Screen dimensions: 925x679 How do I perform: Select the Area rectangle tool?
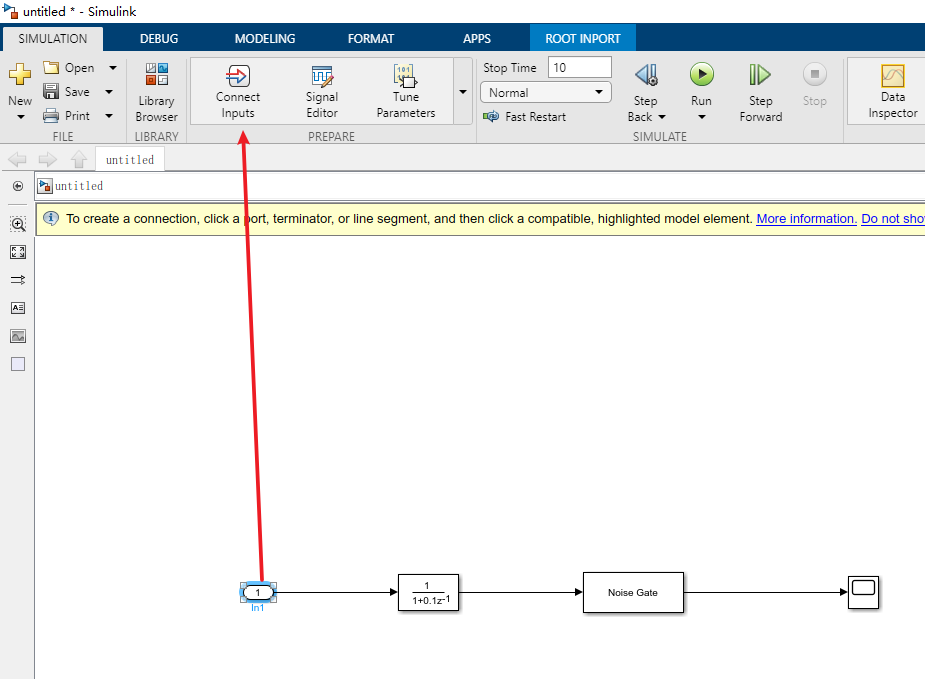(18, 364)
